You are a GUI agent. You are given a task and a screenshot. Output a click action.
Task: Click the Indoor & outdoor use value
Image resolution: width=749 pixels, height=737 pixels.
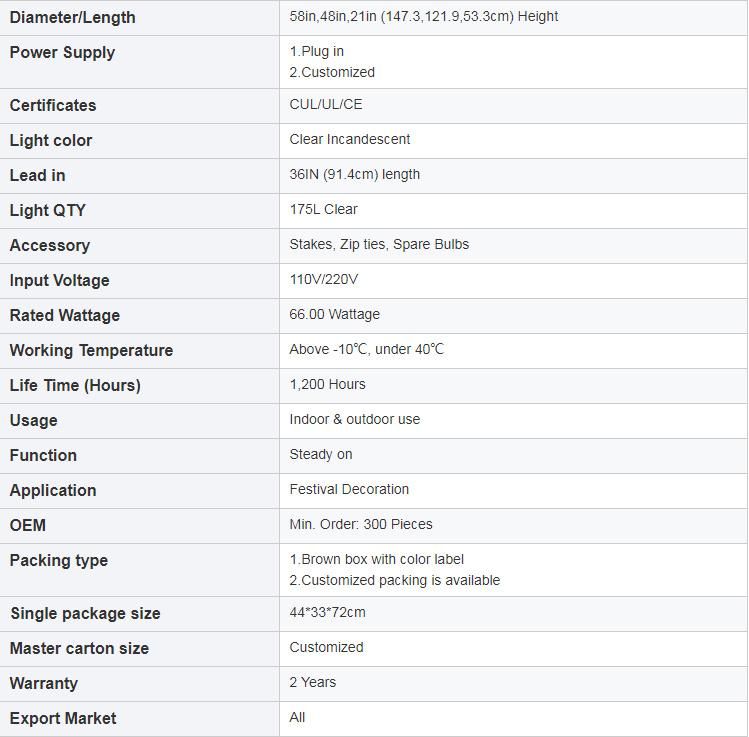(354, 419)
